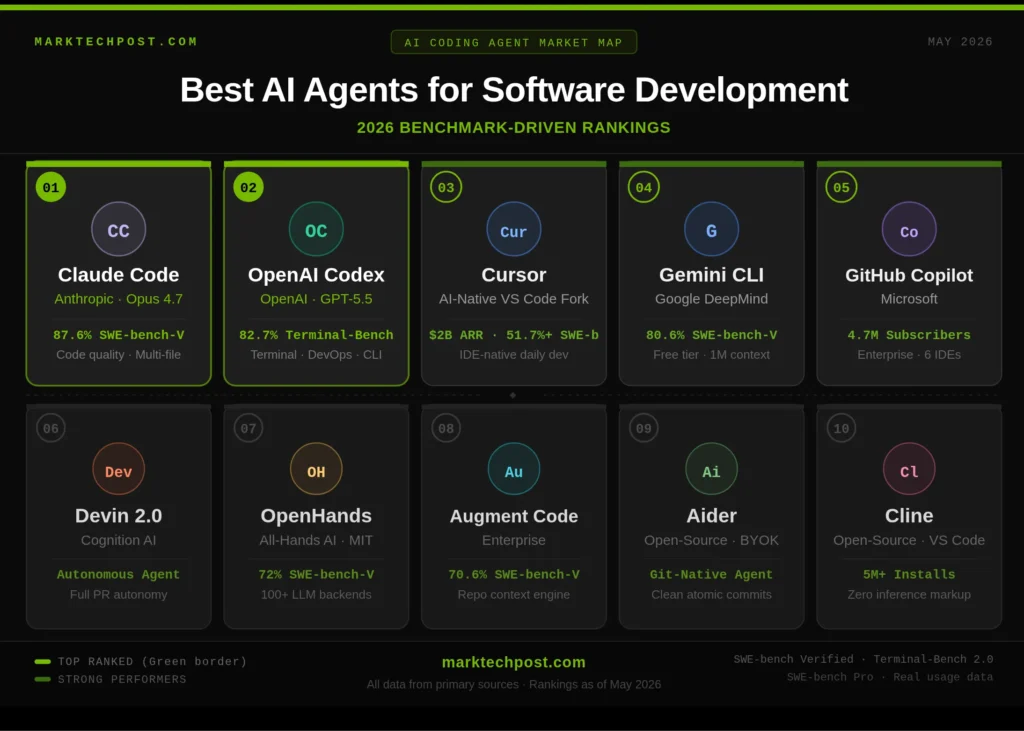Select the rank 09 badge
This screenshot has height=731, width=1024.
click(644, 429)
